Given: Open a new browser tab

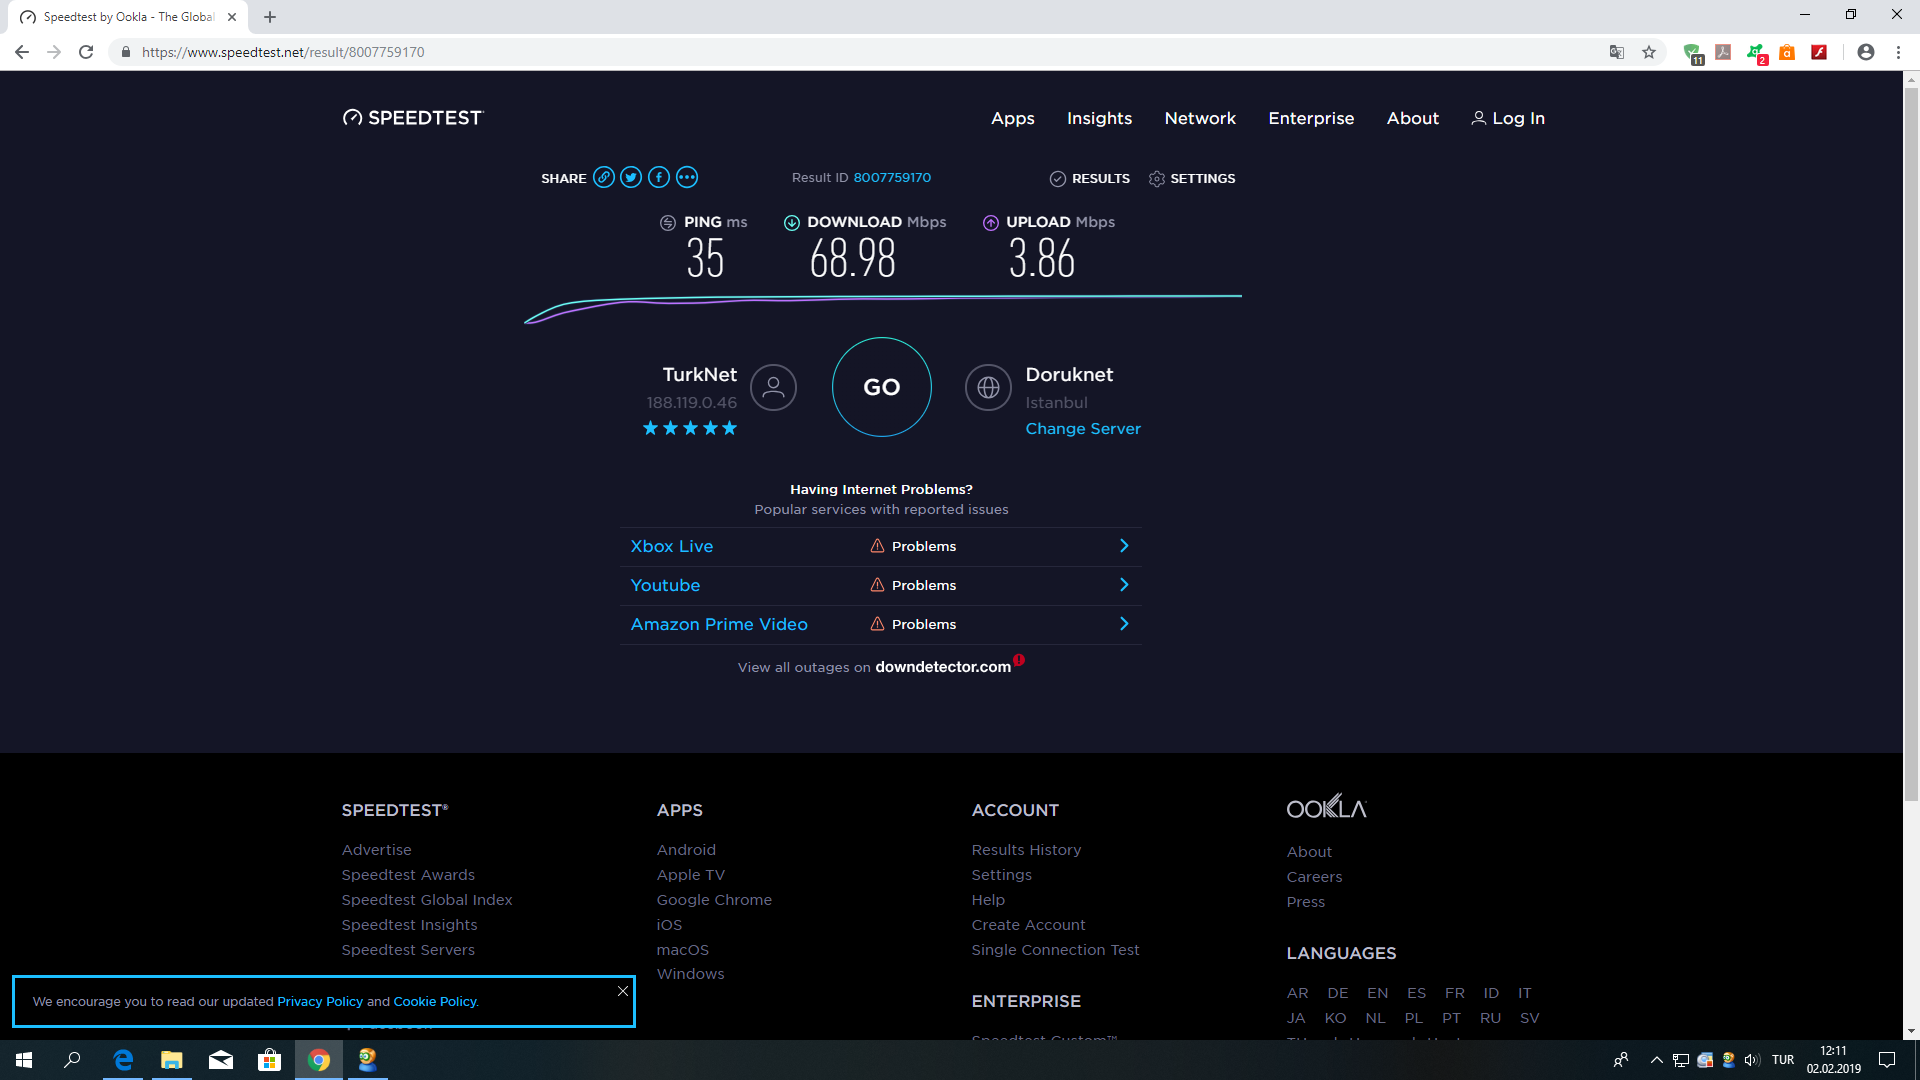Looking at the screenshot, I should (x=270, y=17).
